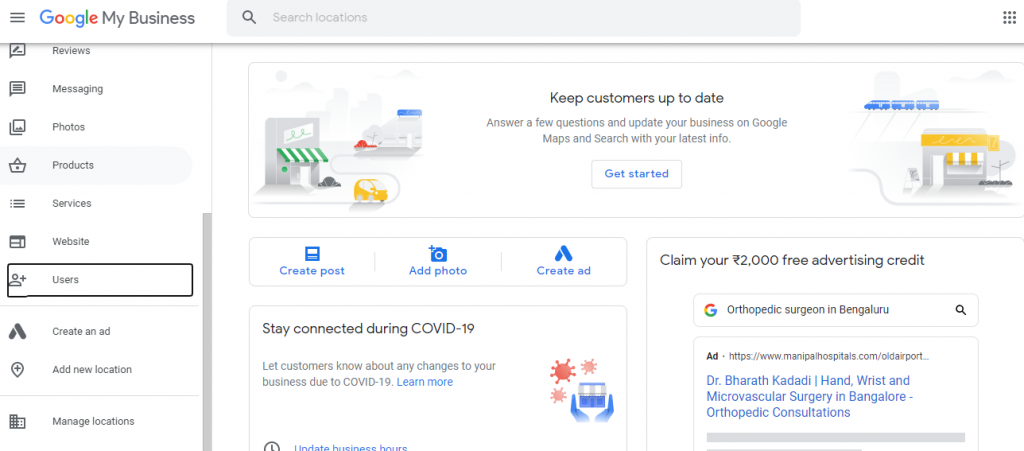
Task: Open the Update business hours link
Action: (x=351, y=448)
